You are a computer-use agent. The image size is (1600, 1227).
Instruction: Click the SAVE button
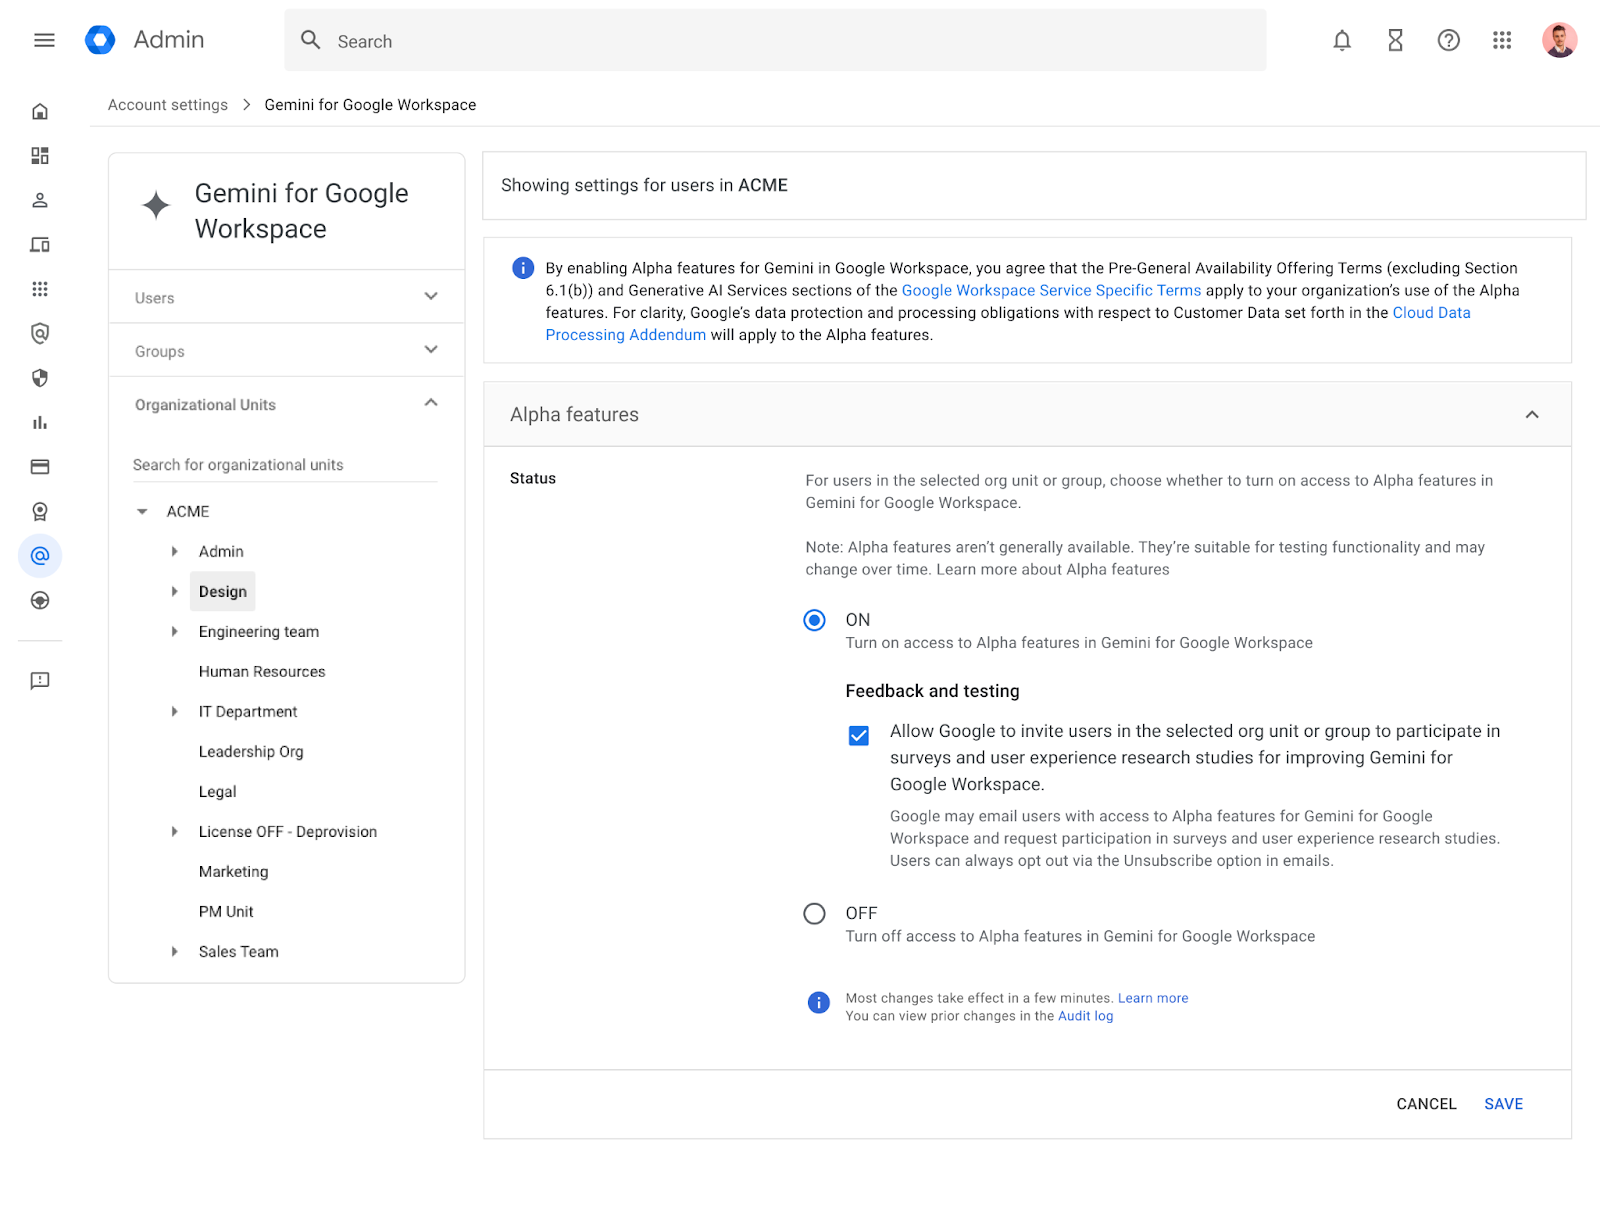point(1503,1104)
